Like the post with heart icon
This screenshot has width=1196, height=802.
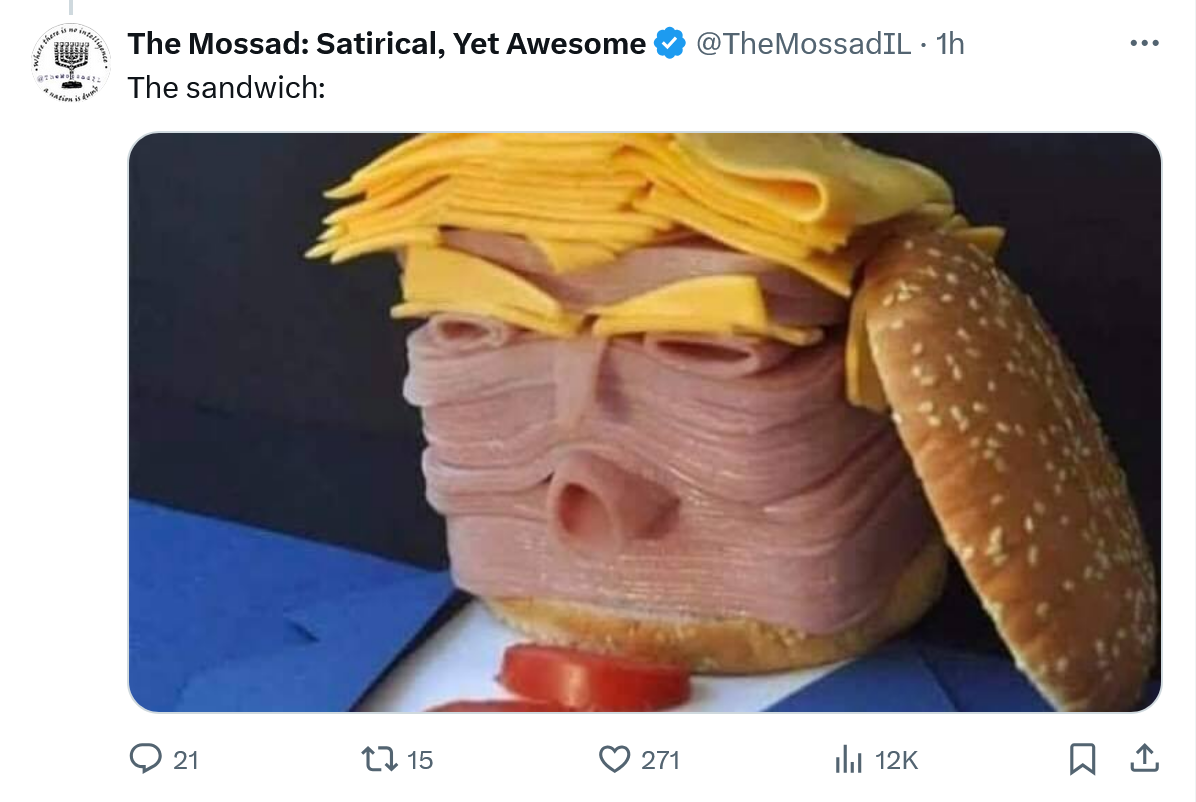(614, 759)
